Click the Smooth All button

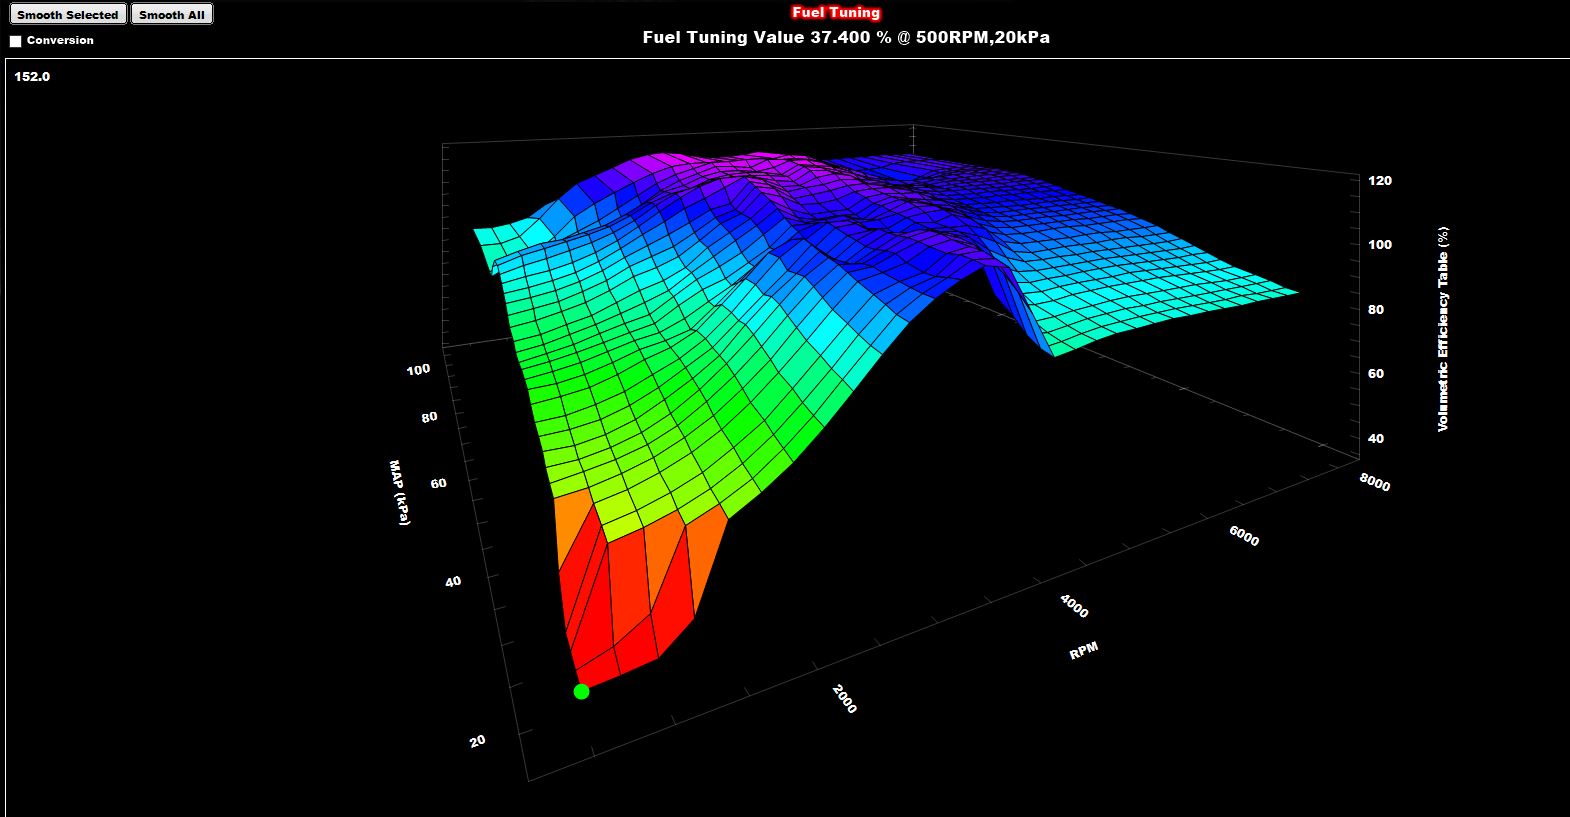click(x=172, y=15)
